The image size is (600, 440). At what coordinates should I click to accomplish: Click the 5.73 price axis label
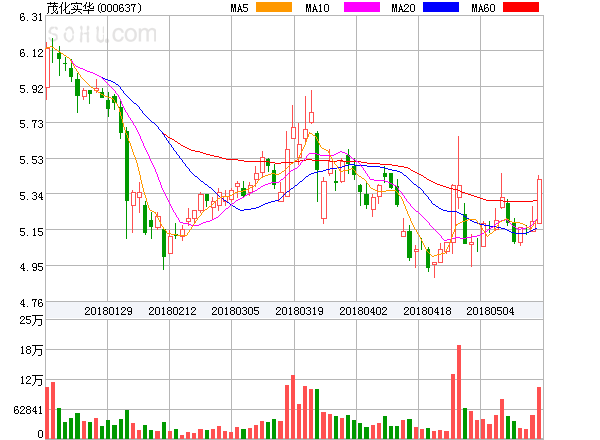click(31, 124)
